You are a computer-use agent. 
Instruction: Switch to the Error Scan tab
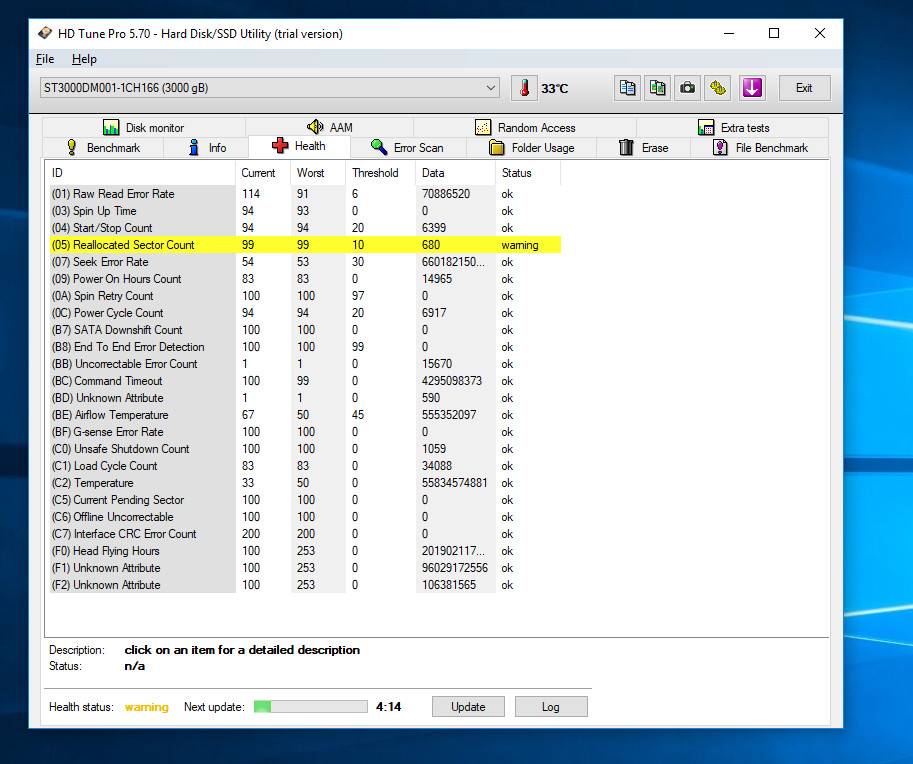coord(407,148)
